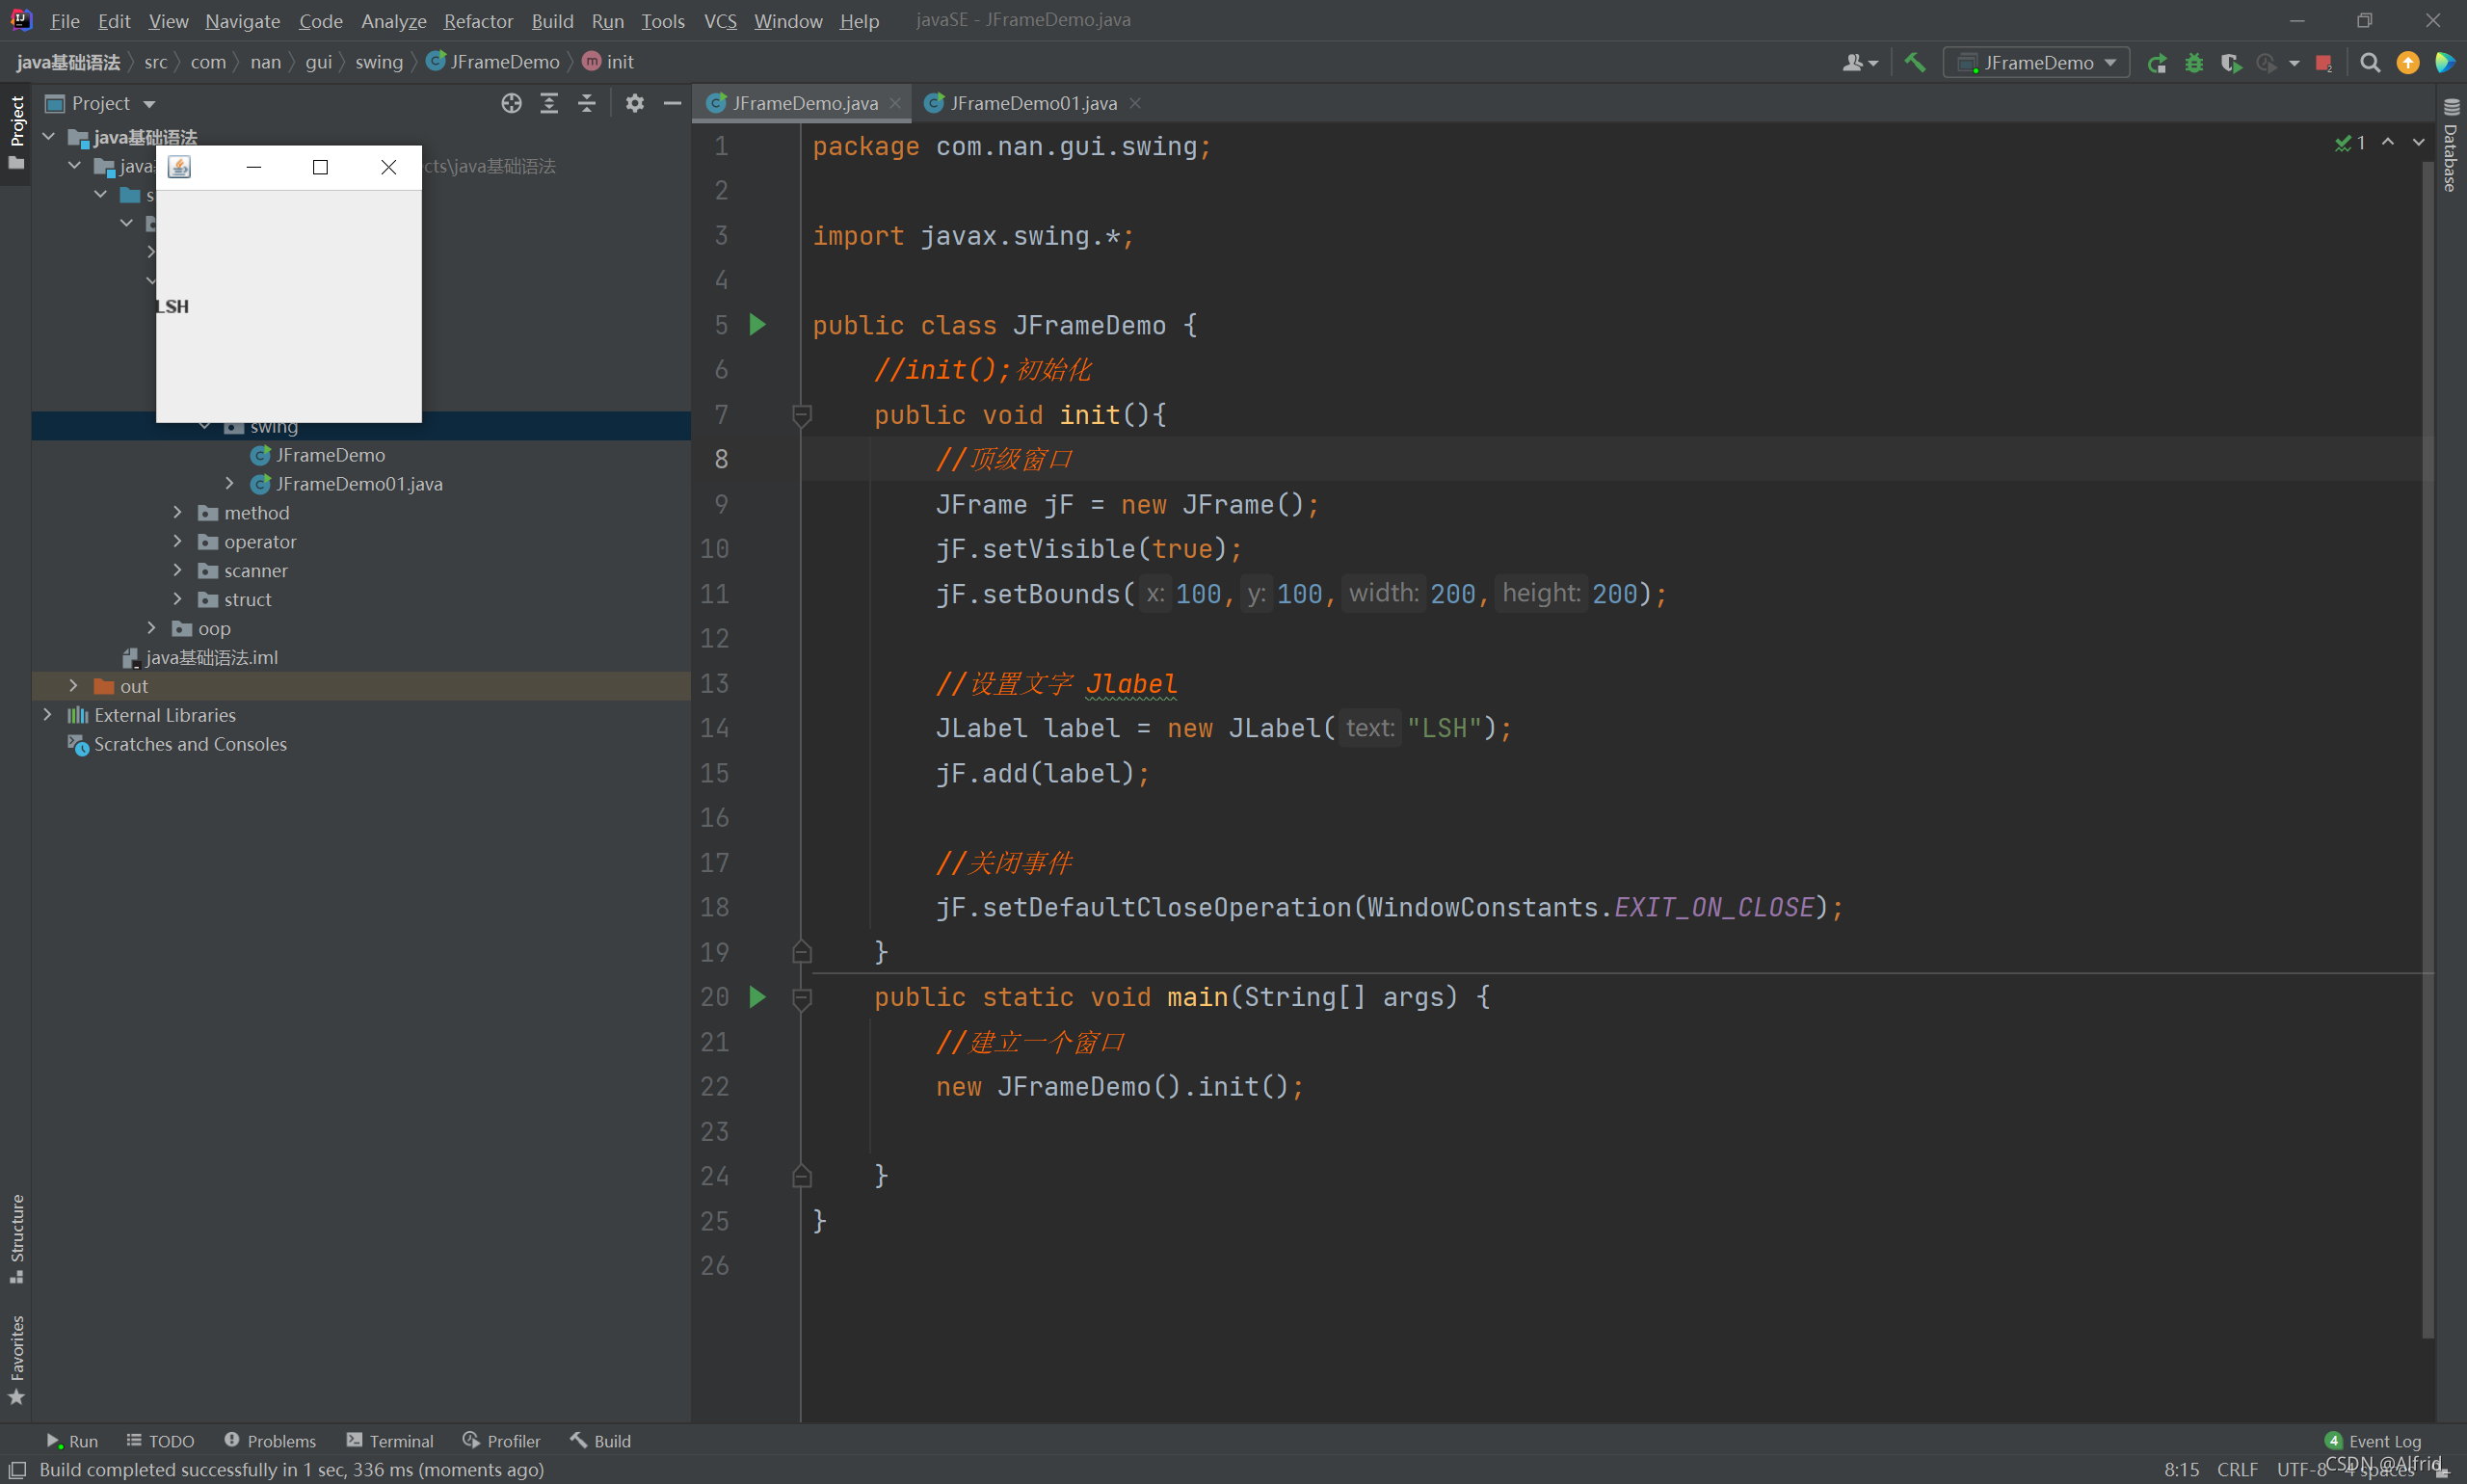Open the Build tool window

coord(600,1440)
